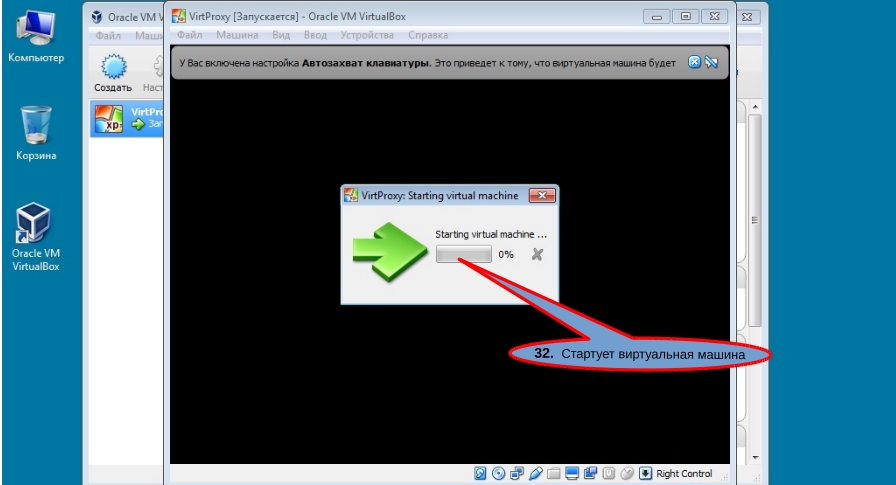The width and height of the screenshot is (896, 485).
Task: Click the Right Control host key label
Action: coord(684,474)
